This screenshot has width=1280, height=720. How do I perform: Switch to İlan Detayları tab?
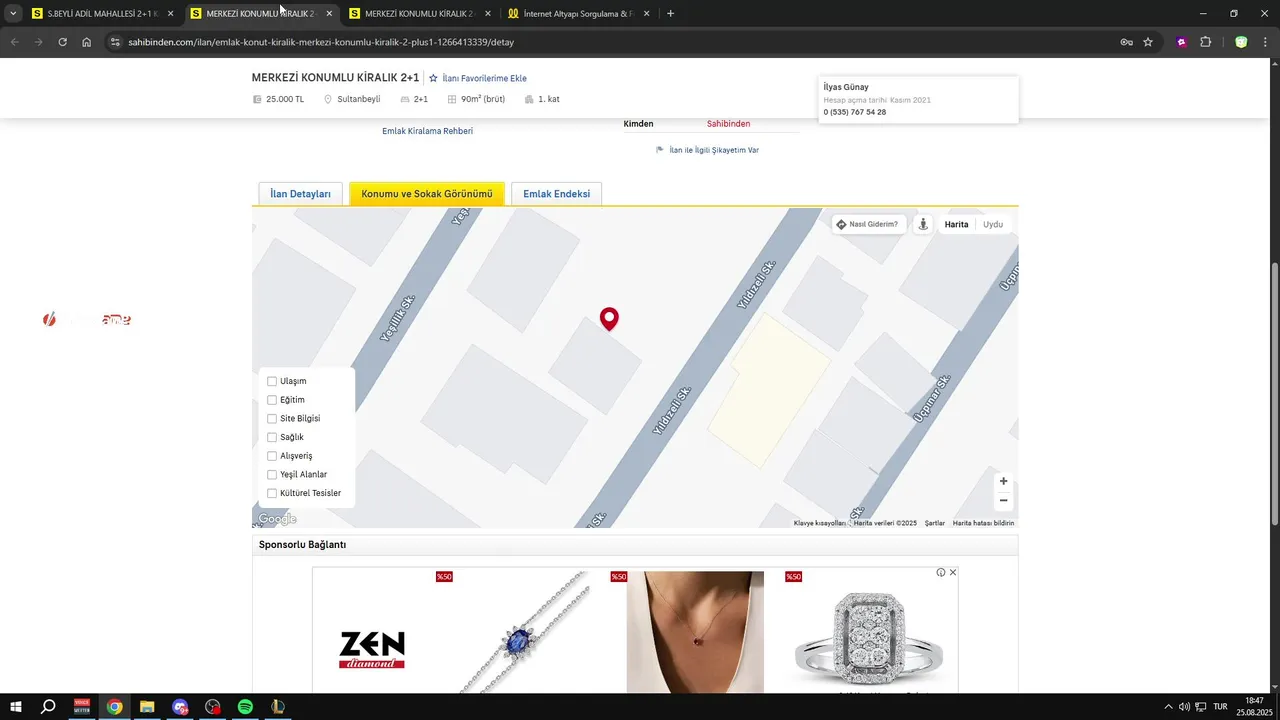[300, 194]
